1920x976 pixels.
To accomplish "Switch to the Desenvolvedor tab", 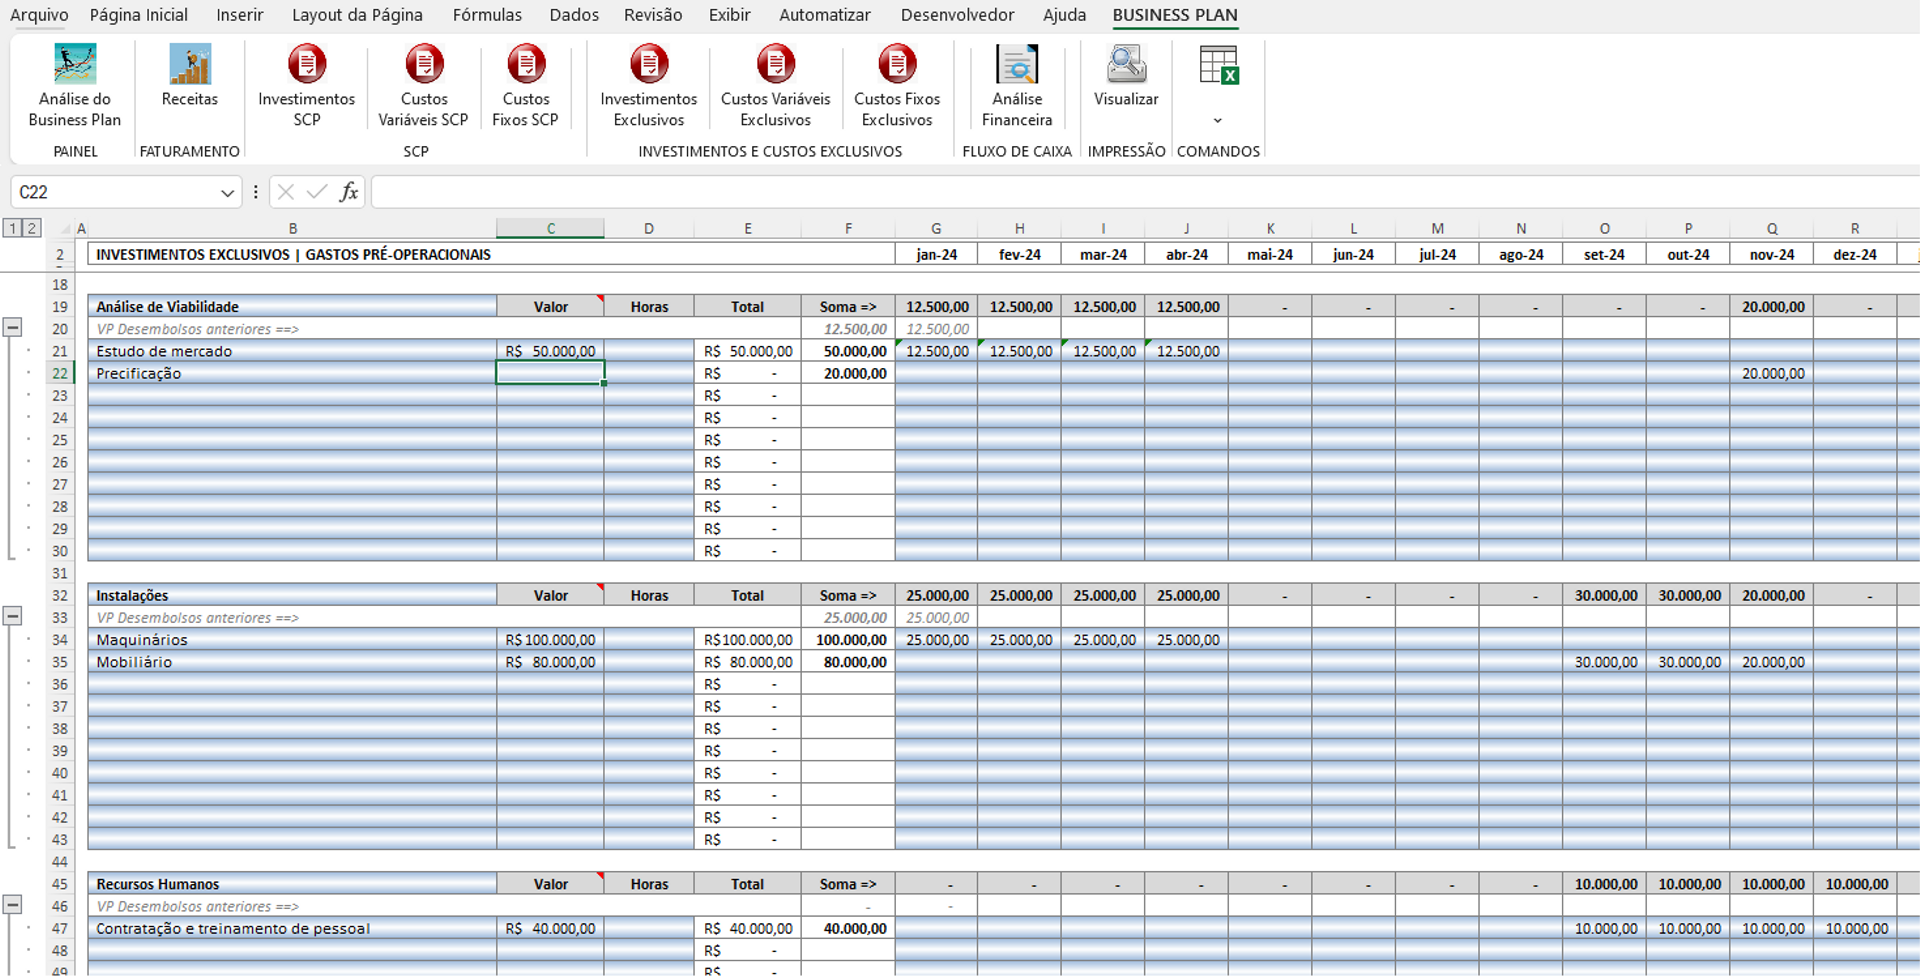I will tap(957, 15).
